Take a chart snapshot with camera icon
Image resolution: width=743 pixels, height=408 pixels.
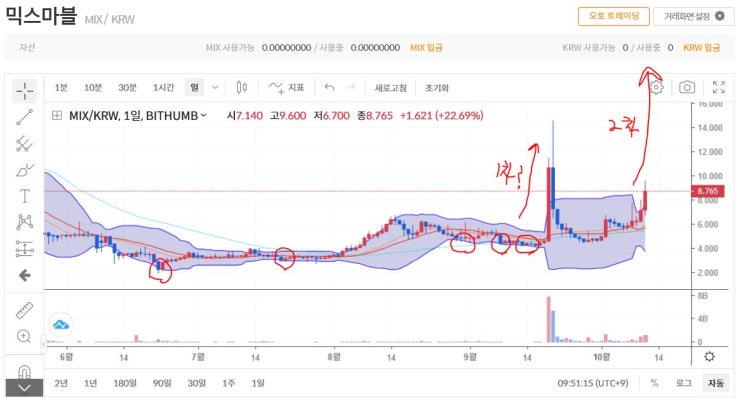coord(687,87)
